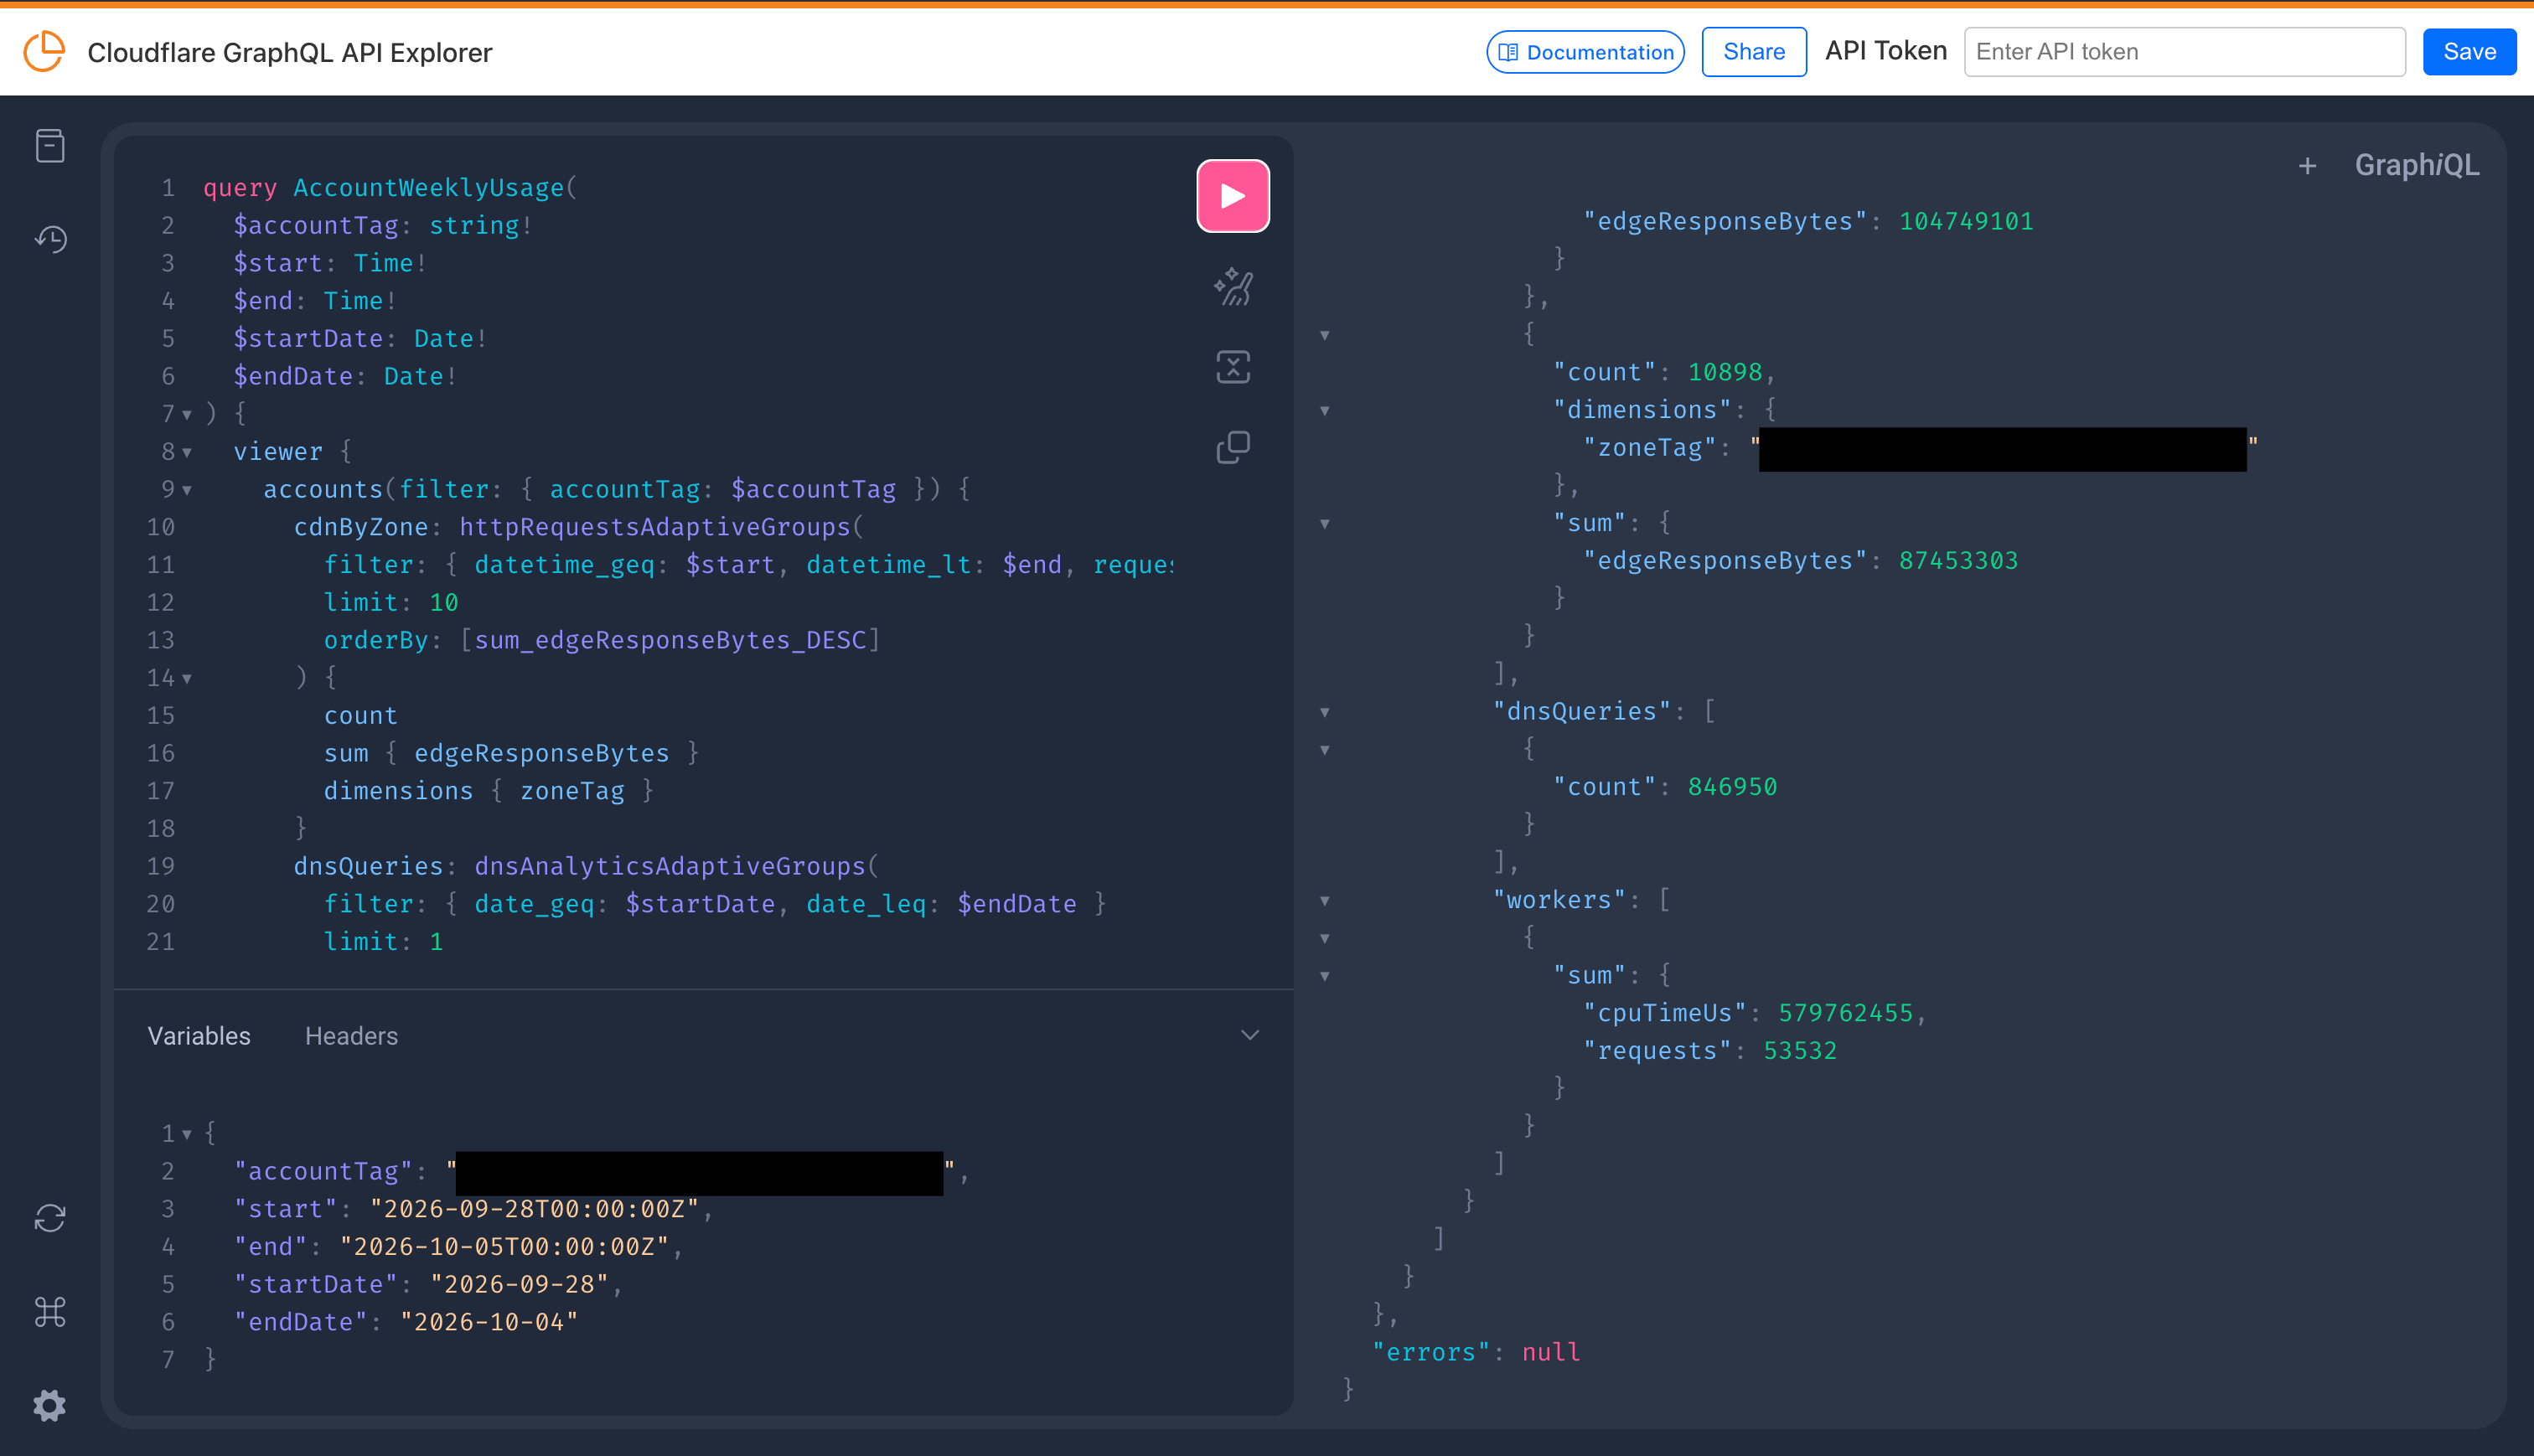The image size is (2534, 1456).
Task: Collapse the "dimensions" object in response
Action: click(x=1325, y=411)
